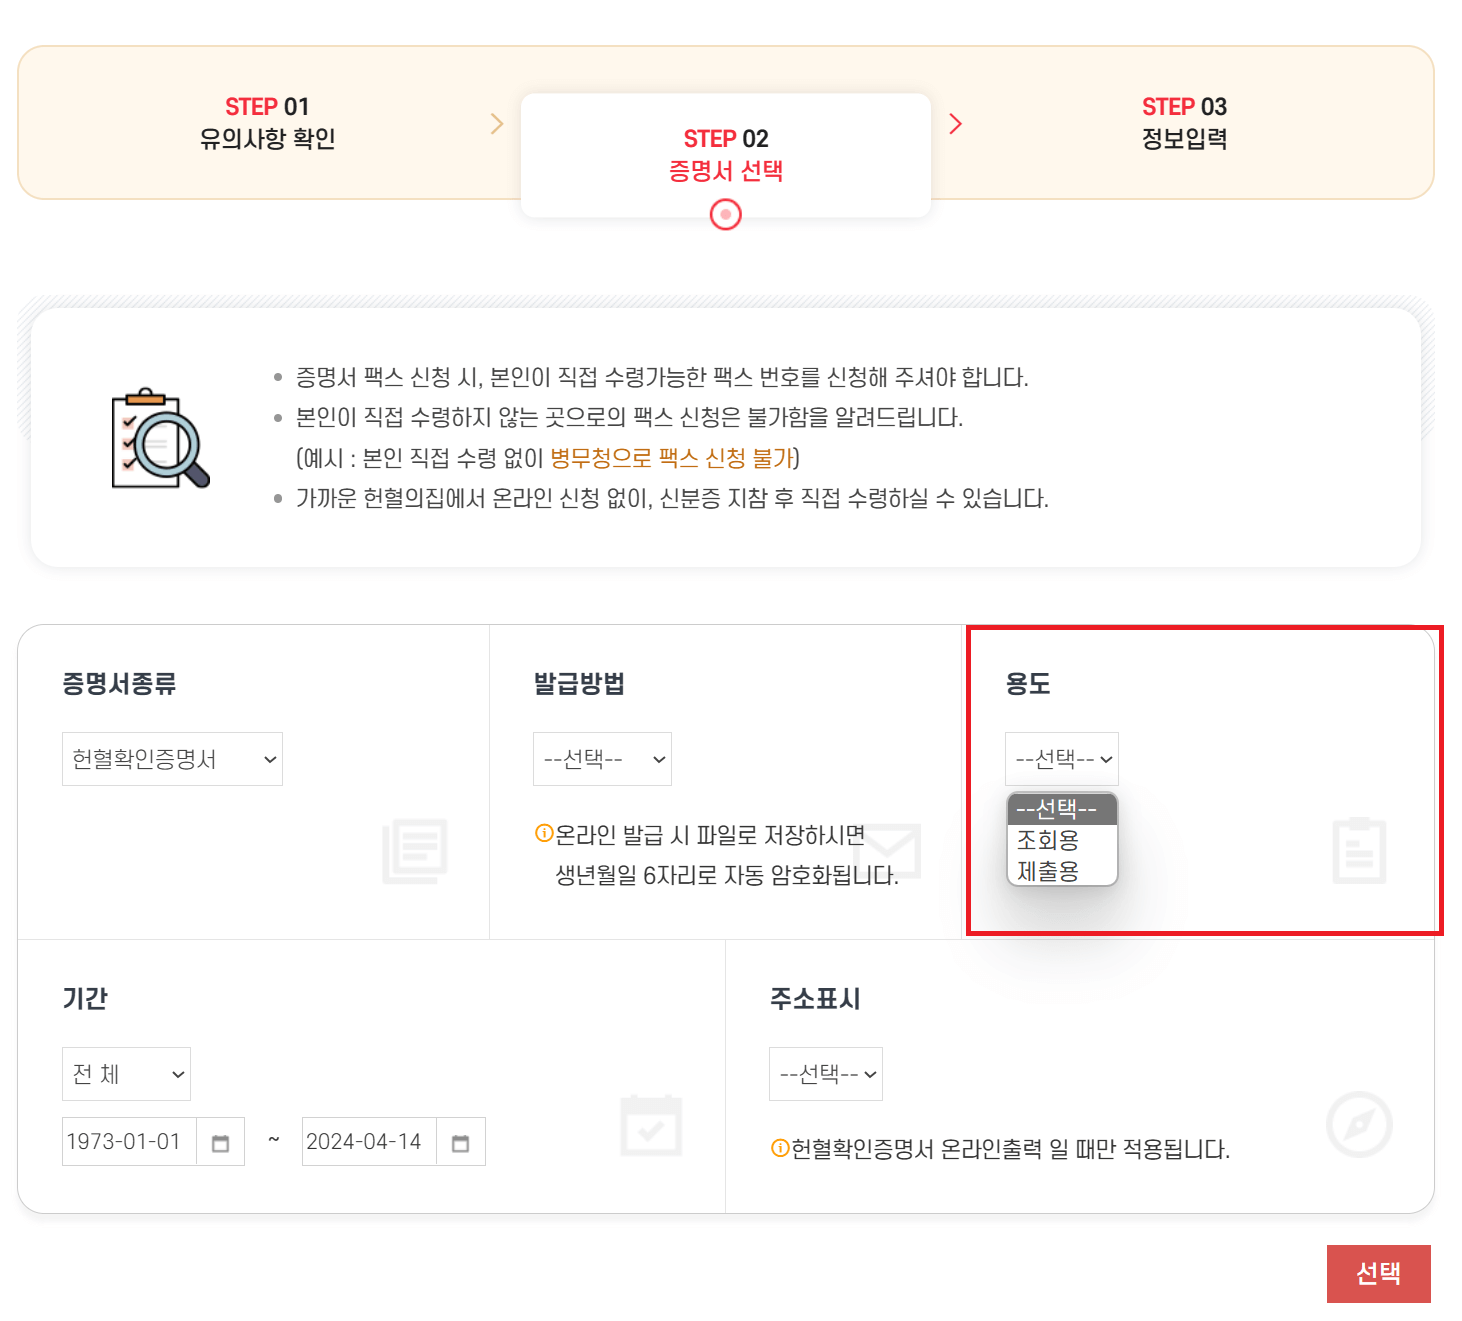Open the 주소표시 --선택-- dropdown

(x=826, y=1073)
